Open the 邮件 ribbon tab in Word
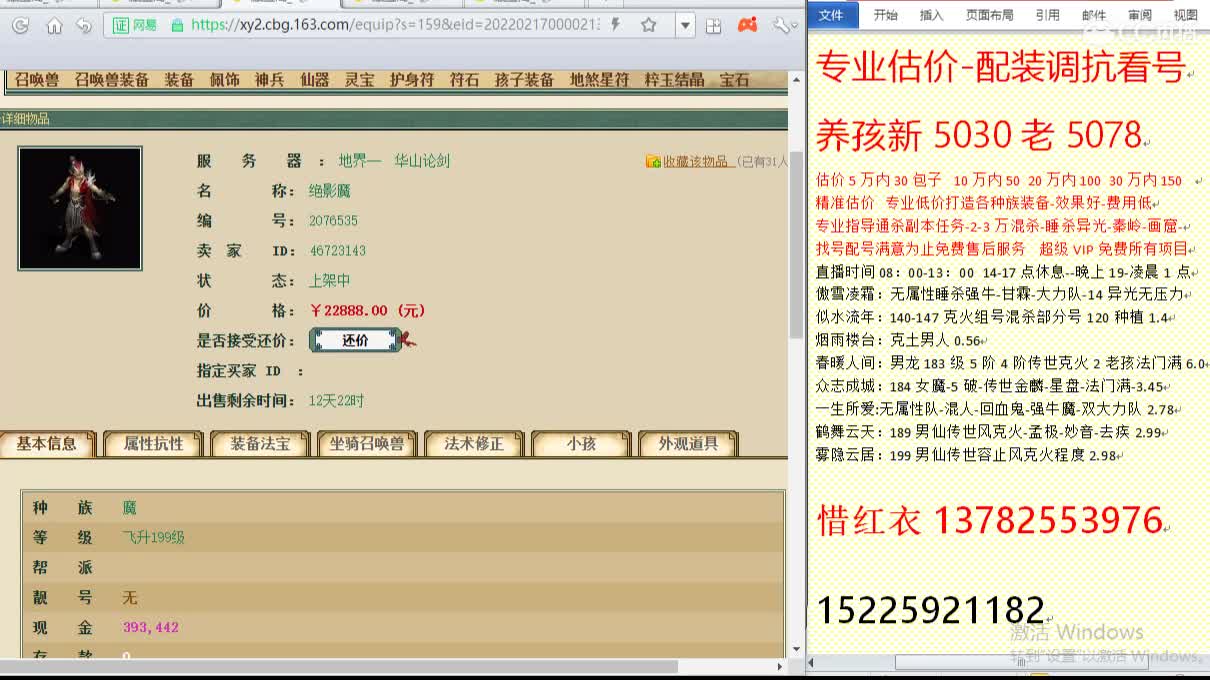This screenshot has width=1210, height=680. click(1094, 15)
